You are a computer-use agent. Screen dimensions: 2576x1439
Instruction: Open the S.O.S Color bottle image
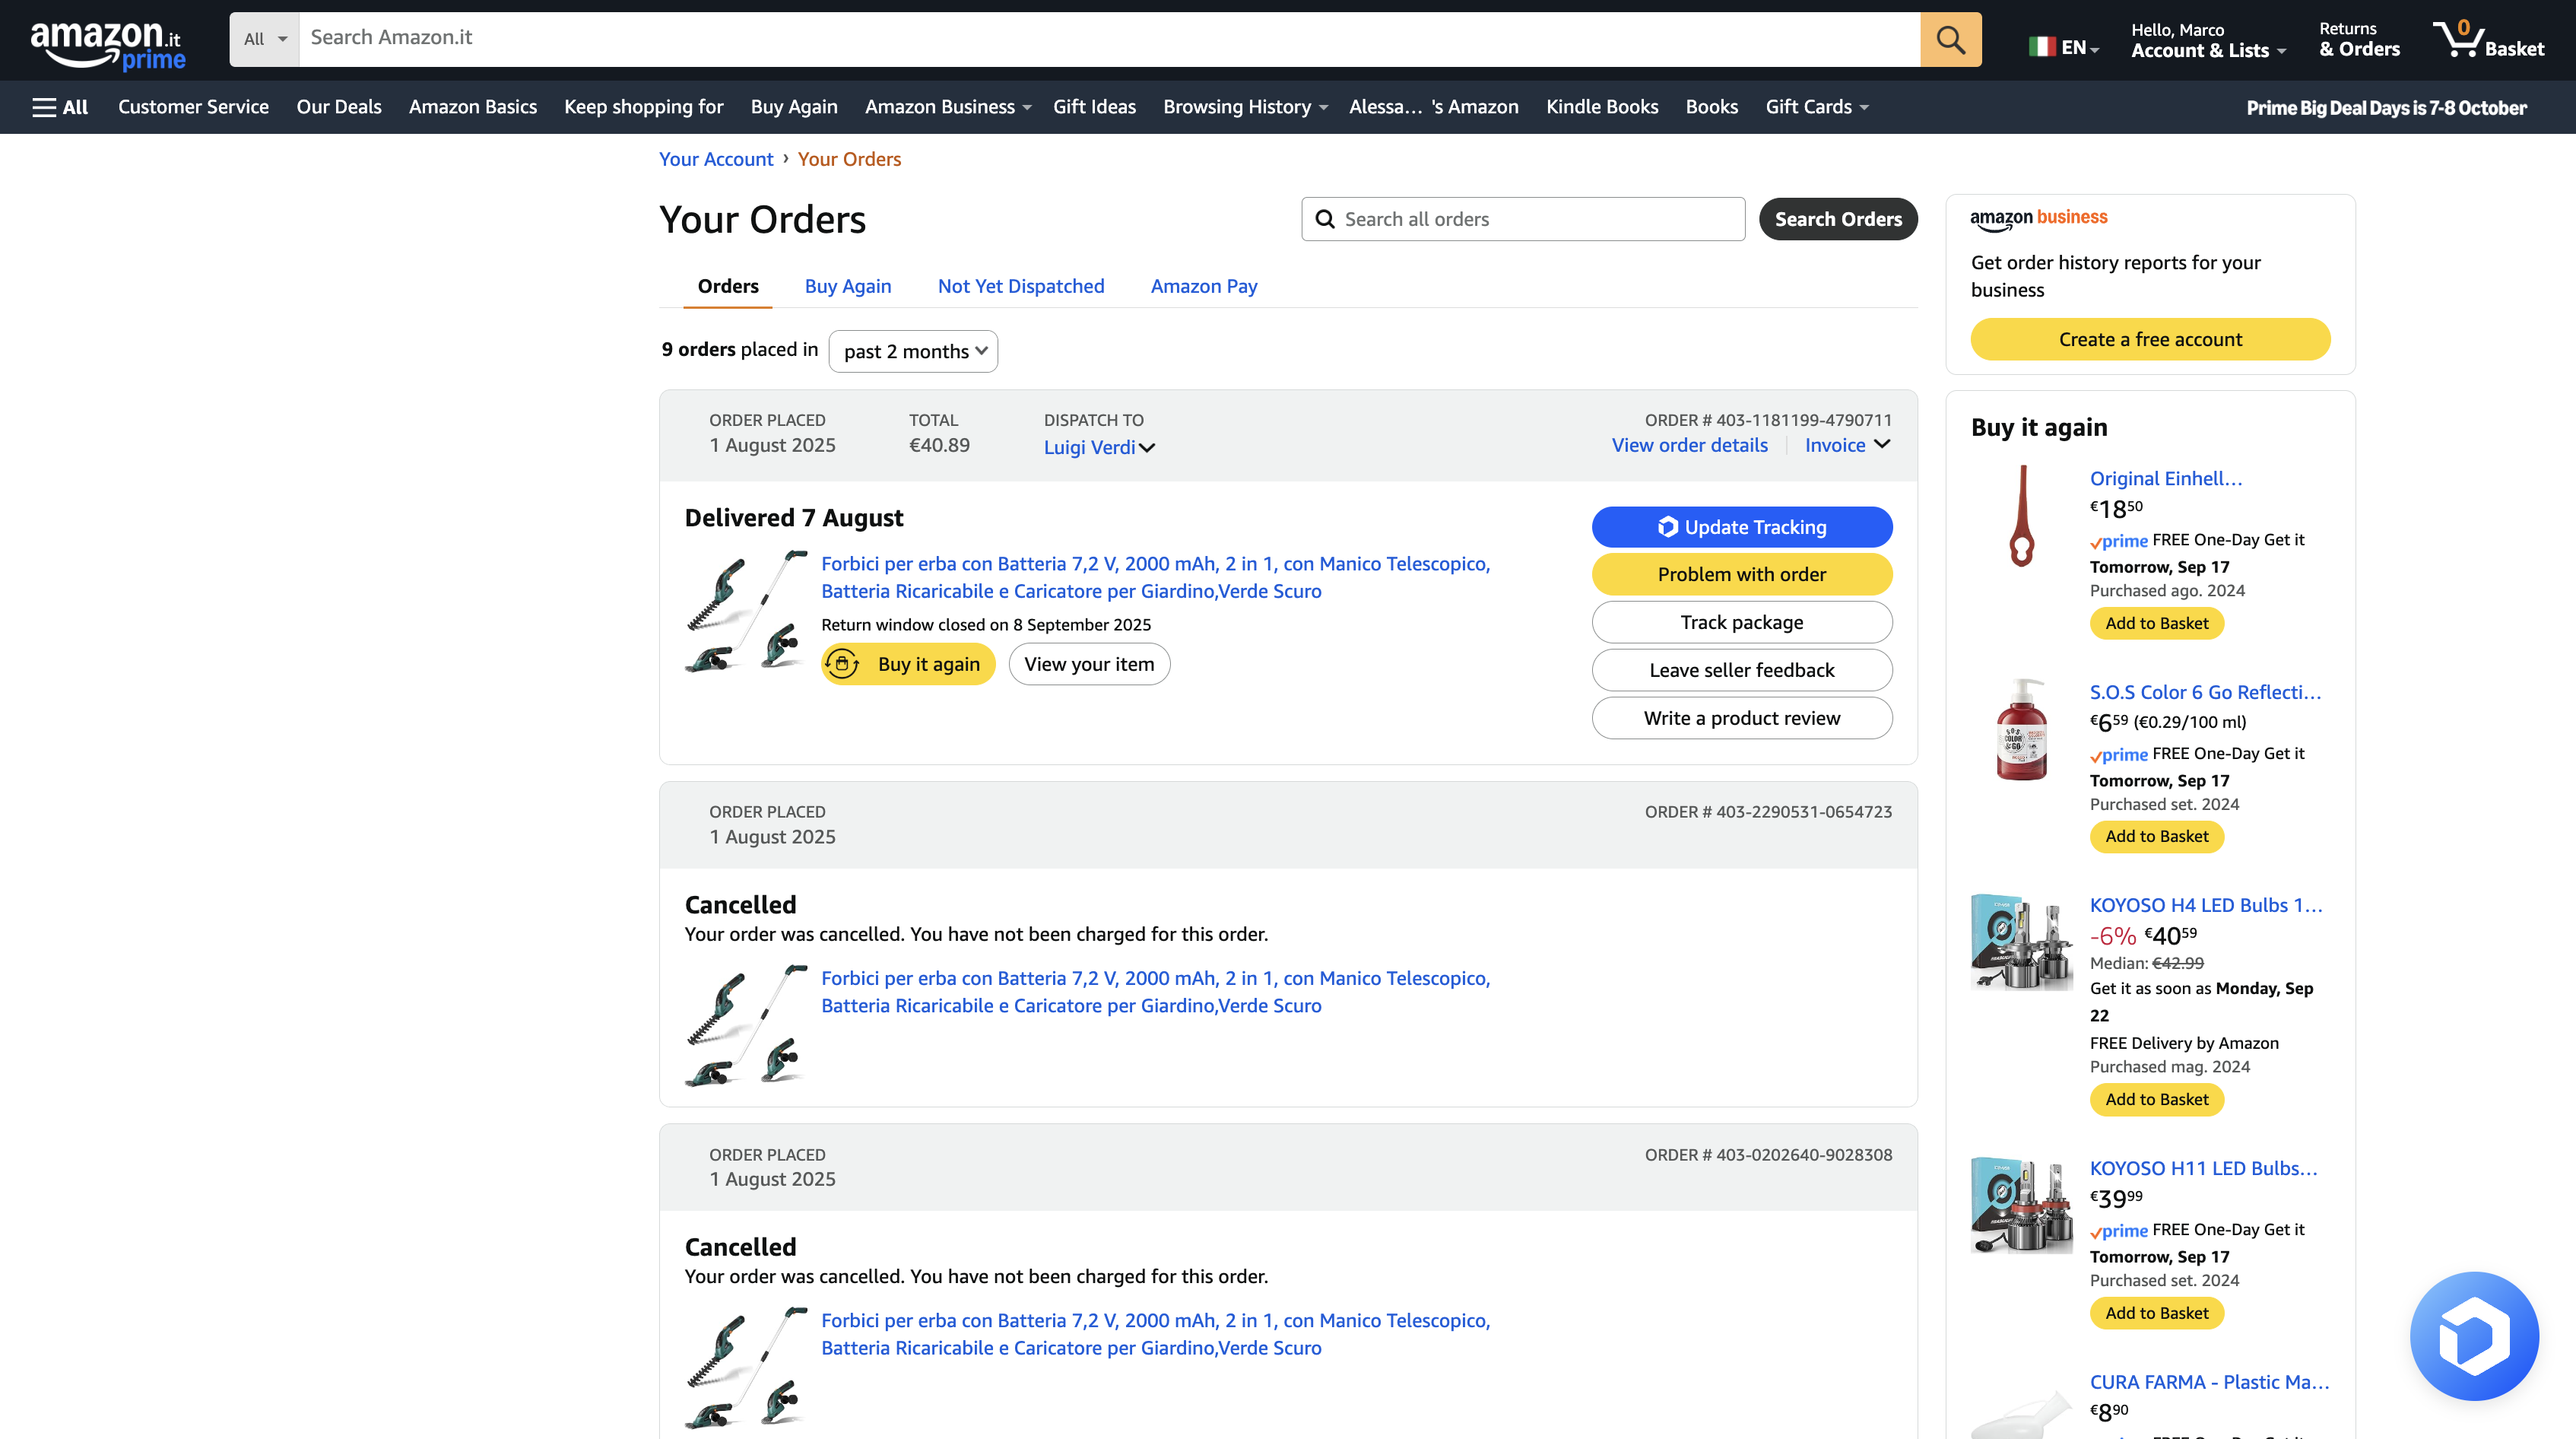(x=2021, y=729)
